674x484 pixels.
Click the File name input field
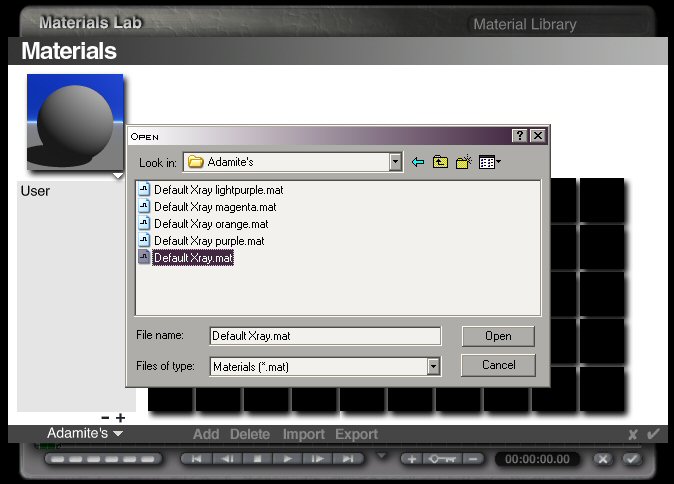coord(325,336)
